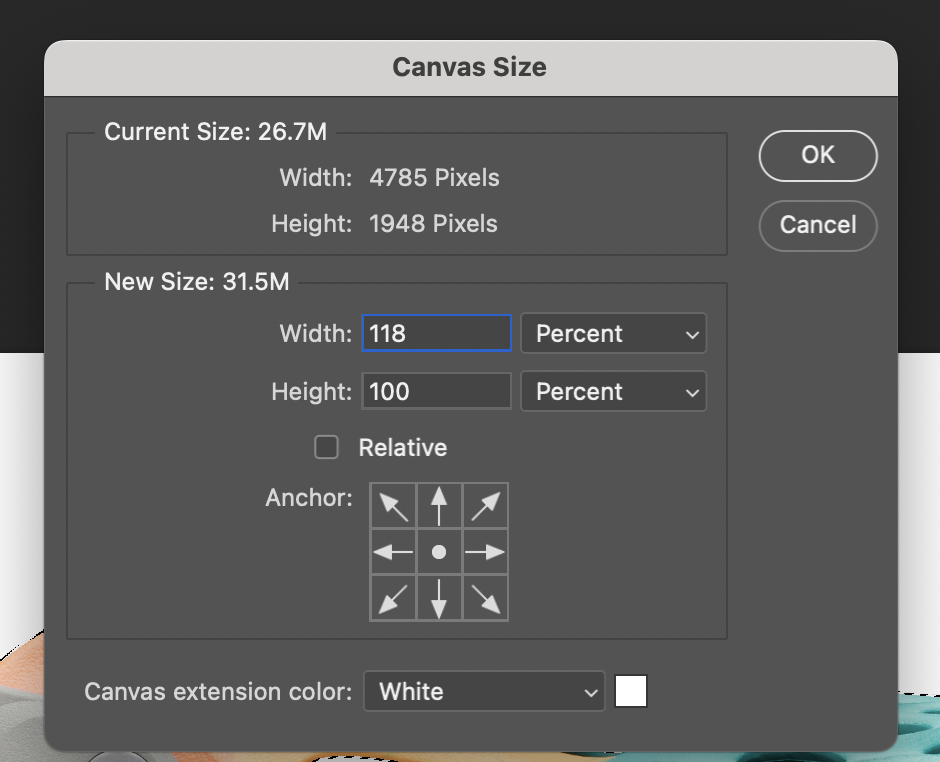940x762 pixels.
Task: Select the middle-left anchor arrow
Action: (x=393, y=551)
